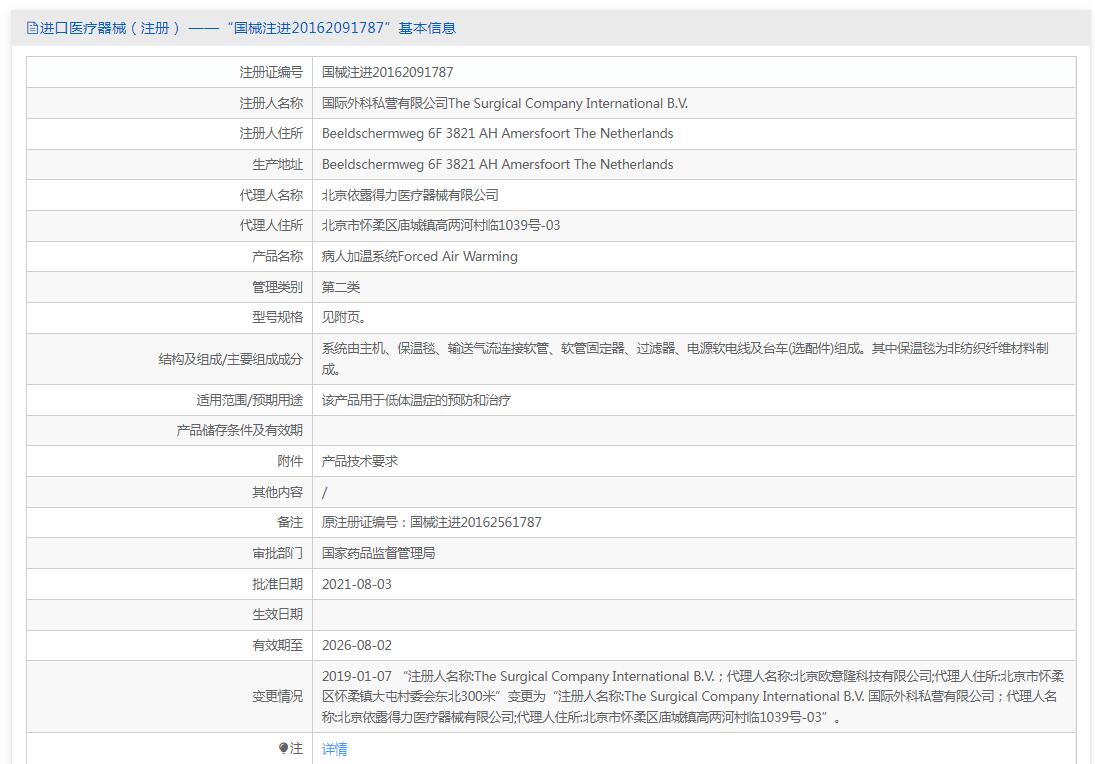
Task: Select approving department 国家药品监督管理局
Action: [379, 553]
